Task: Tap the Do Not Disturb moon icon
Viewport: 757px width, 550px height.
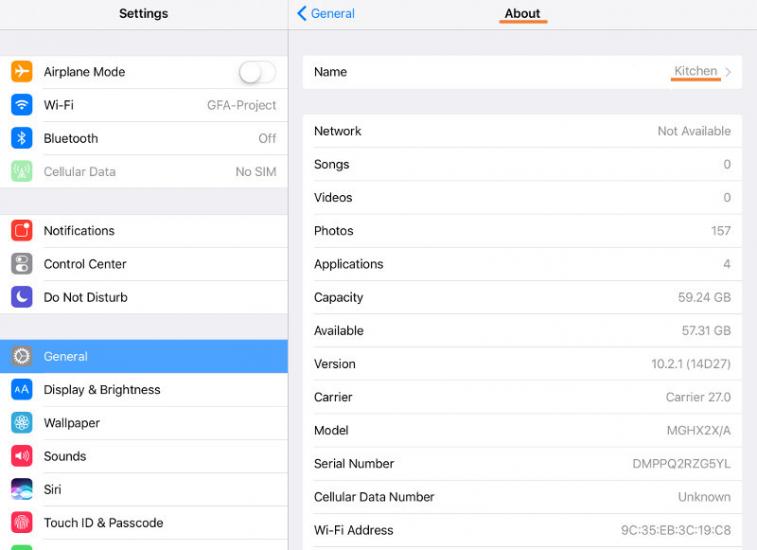Action: coord(22,297)
